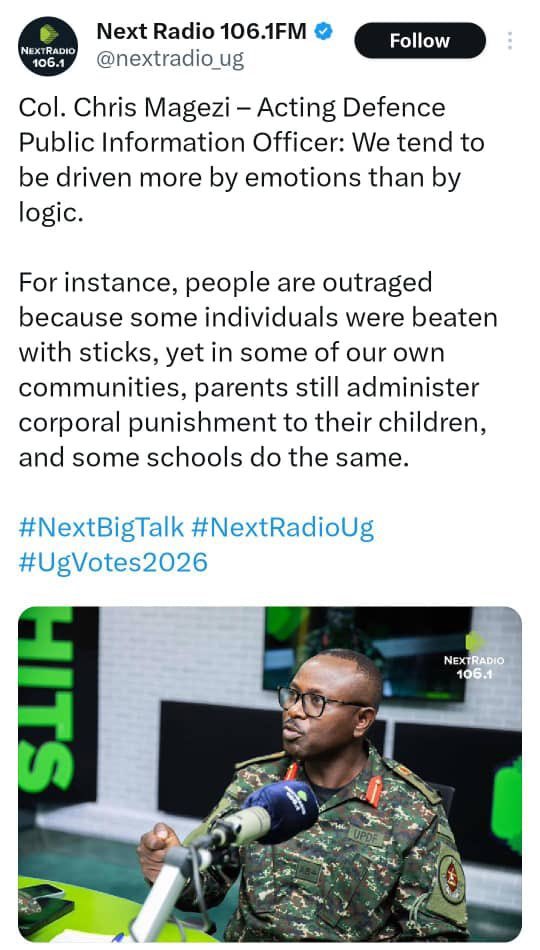Follow Next Radio 106.1FM
The height and width of the screenshot is (950, 540).
pyautogui.click(x=419, y=41)
